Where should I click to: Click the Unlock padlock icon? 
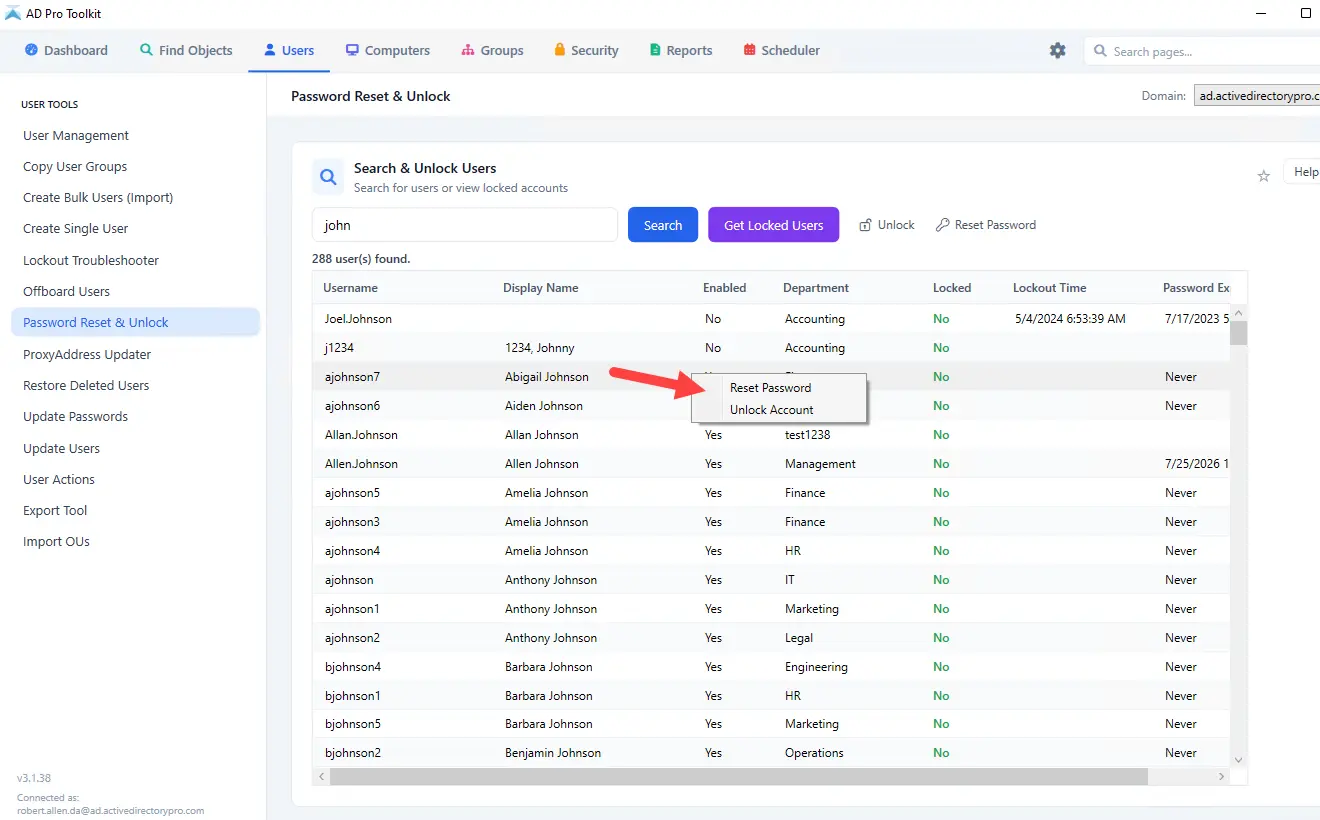click(x=865, y=225)
